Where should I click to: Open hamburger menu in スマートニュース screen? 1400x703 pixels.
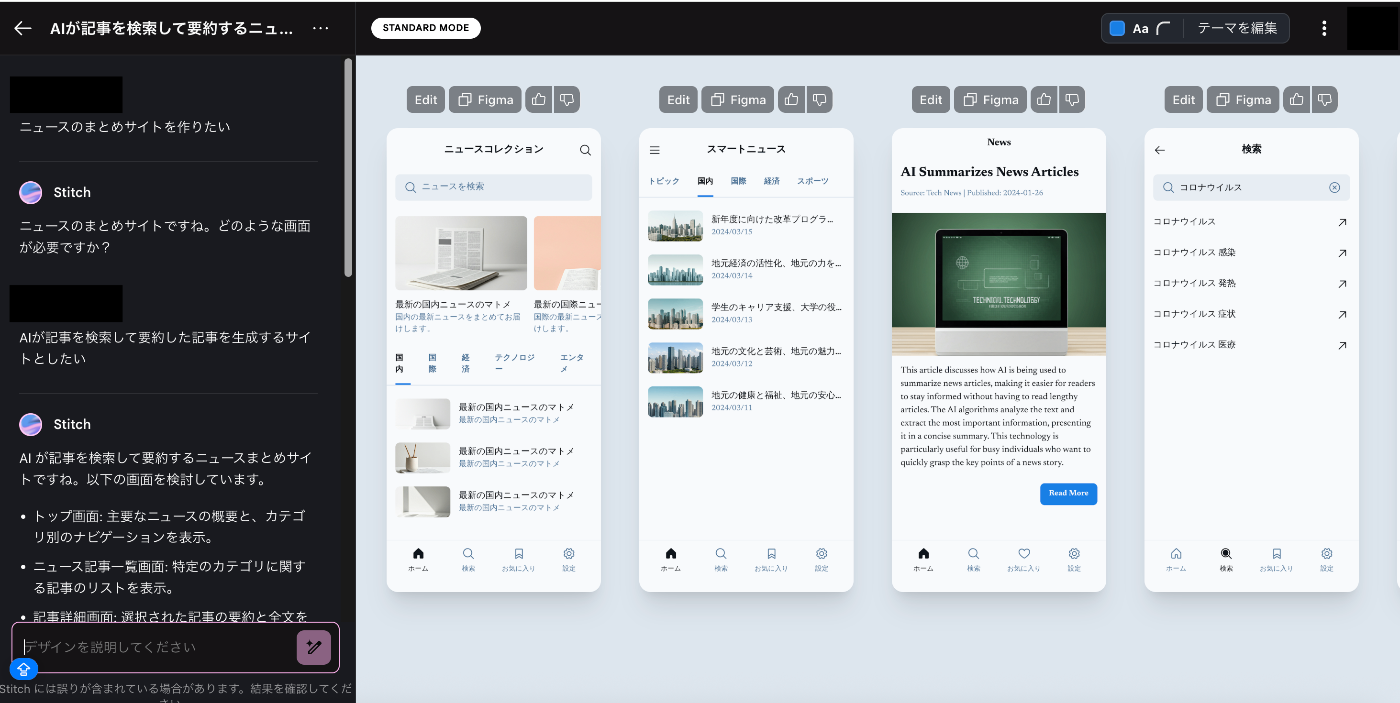click(655, 150)
